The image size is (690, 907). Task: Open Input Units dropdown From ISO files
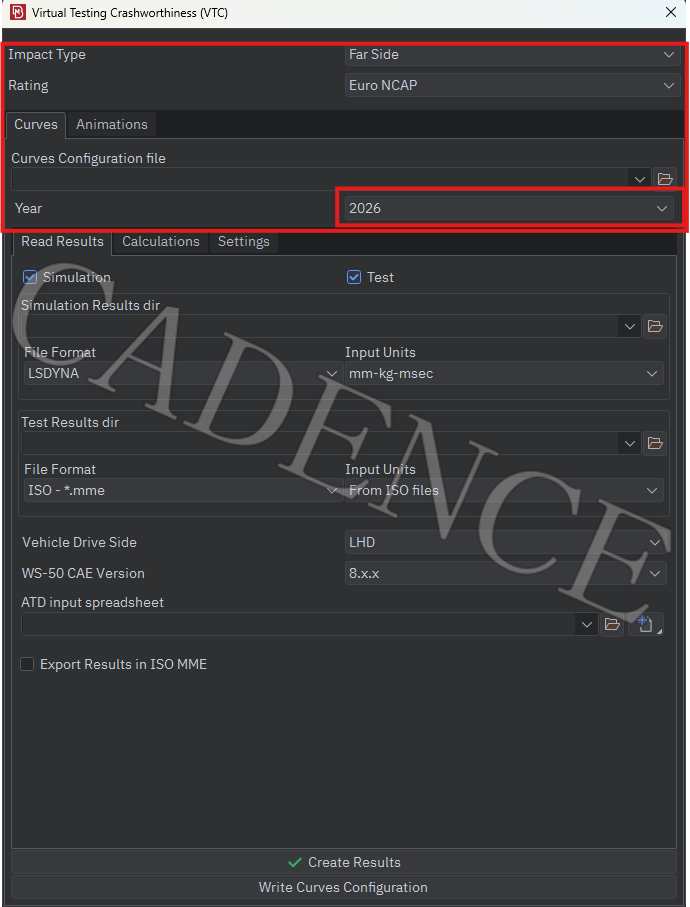pos(504,491)
